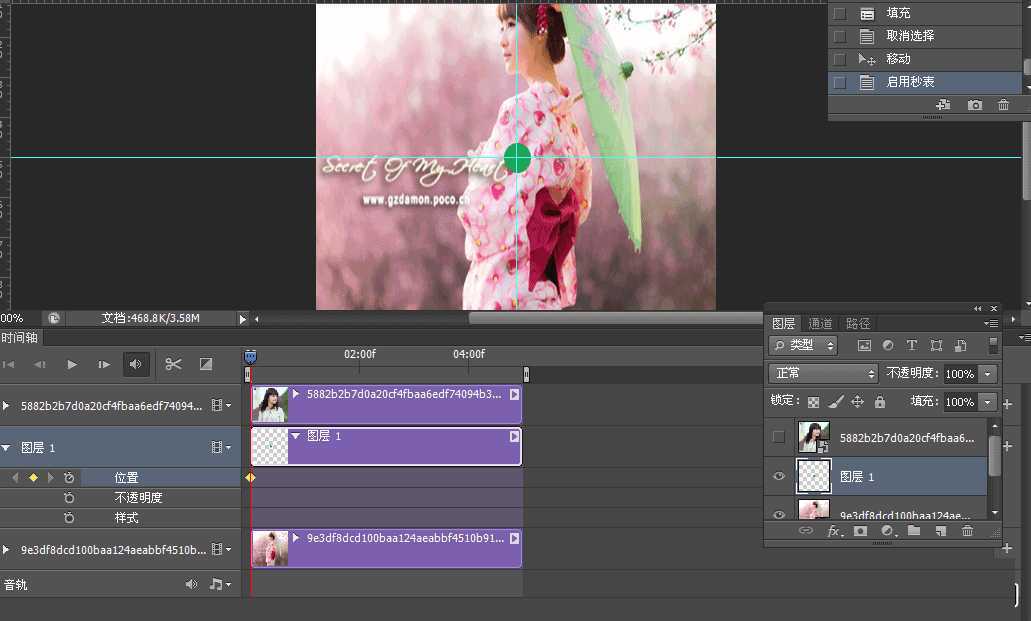Toggle the layer filtering switch

(x=993, y=345)
